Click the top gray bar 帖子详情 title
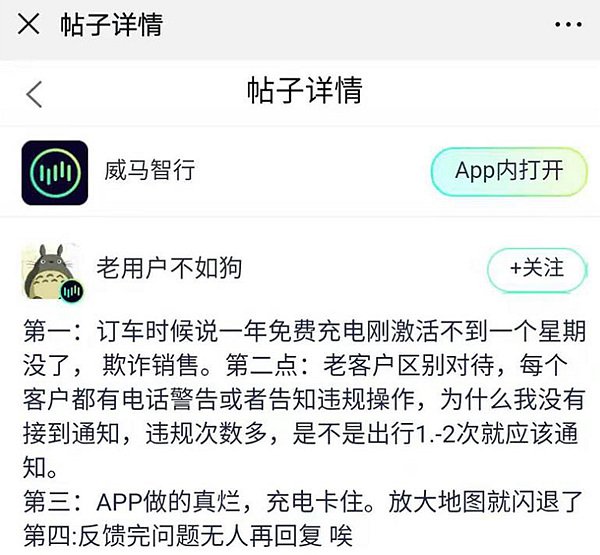This screenshot has width=600, height=555. coord(112,24)
